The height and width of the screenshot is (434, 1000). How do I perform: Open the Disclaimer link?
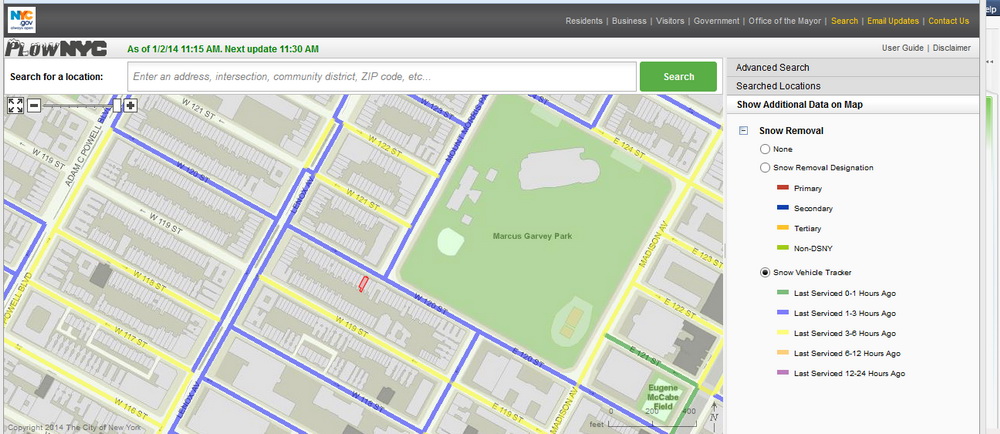click(952, 48)
